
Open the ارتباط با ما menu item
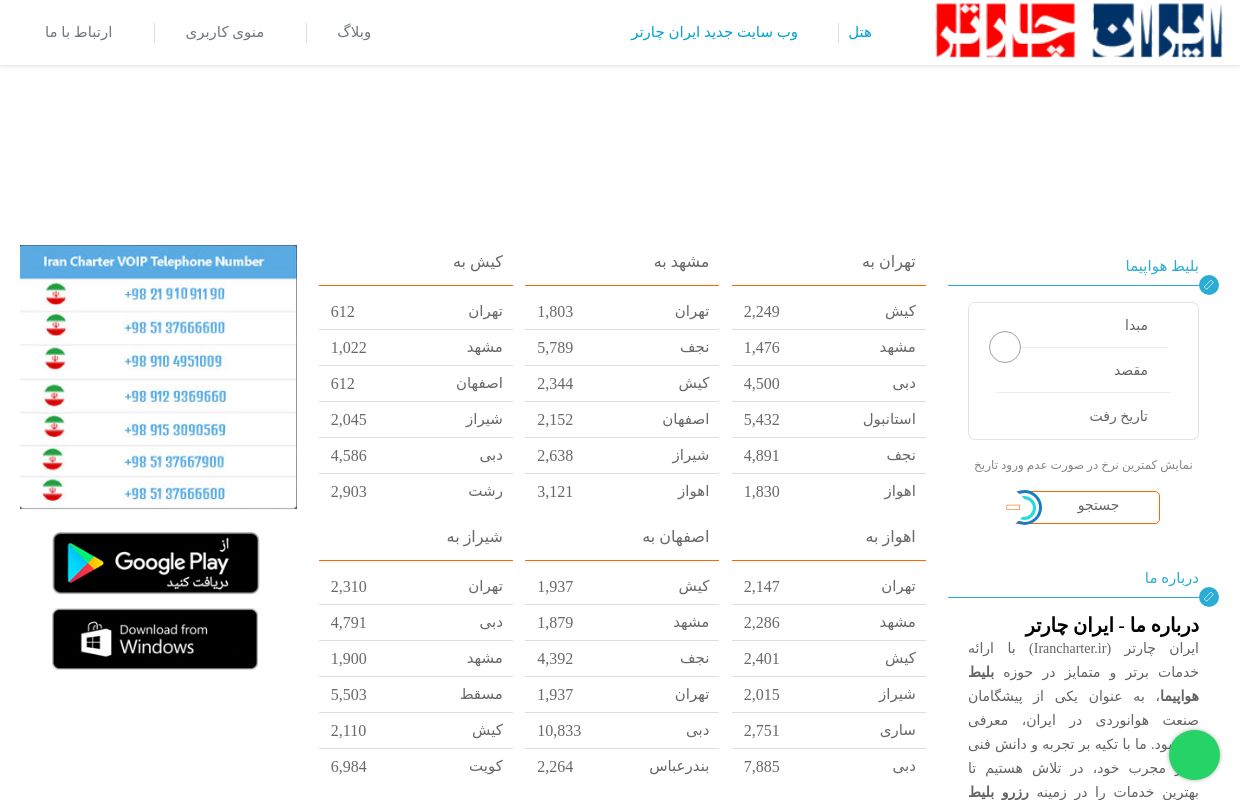click(x=79, y=32)
